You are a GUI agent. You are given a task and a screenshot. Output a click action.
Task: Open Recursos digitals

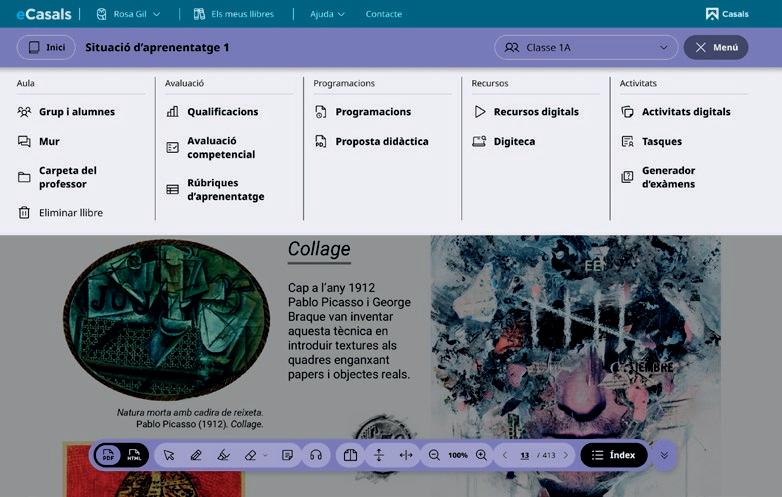coord(526,112)
